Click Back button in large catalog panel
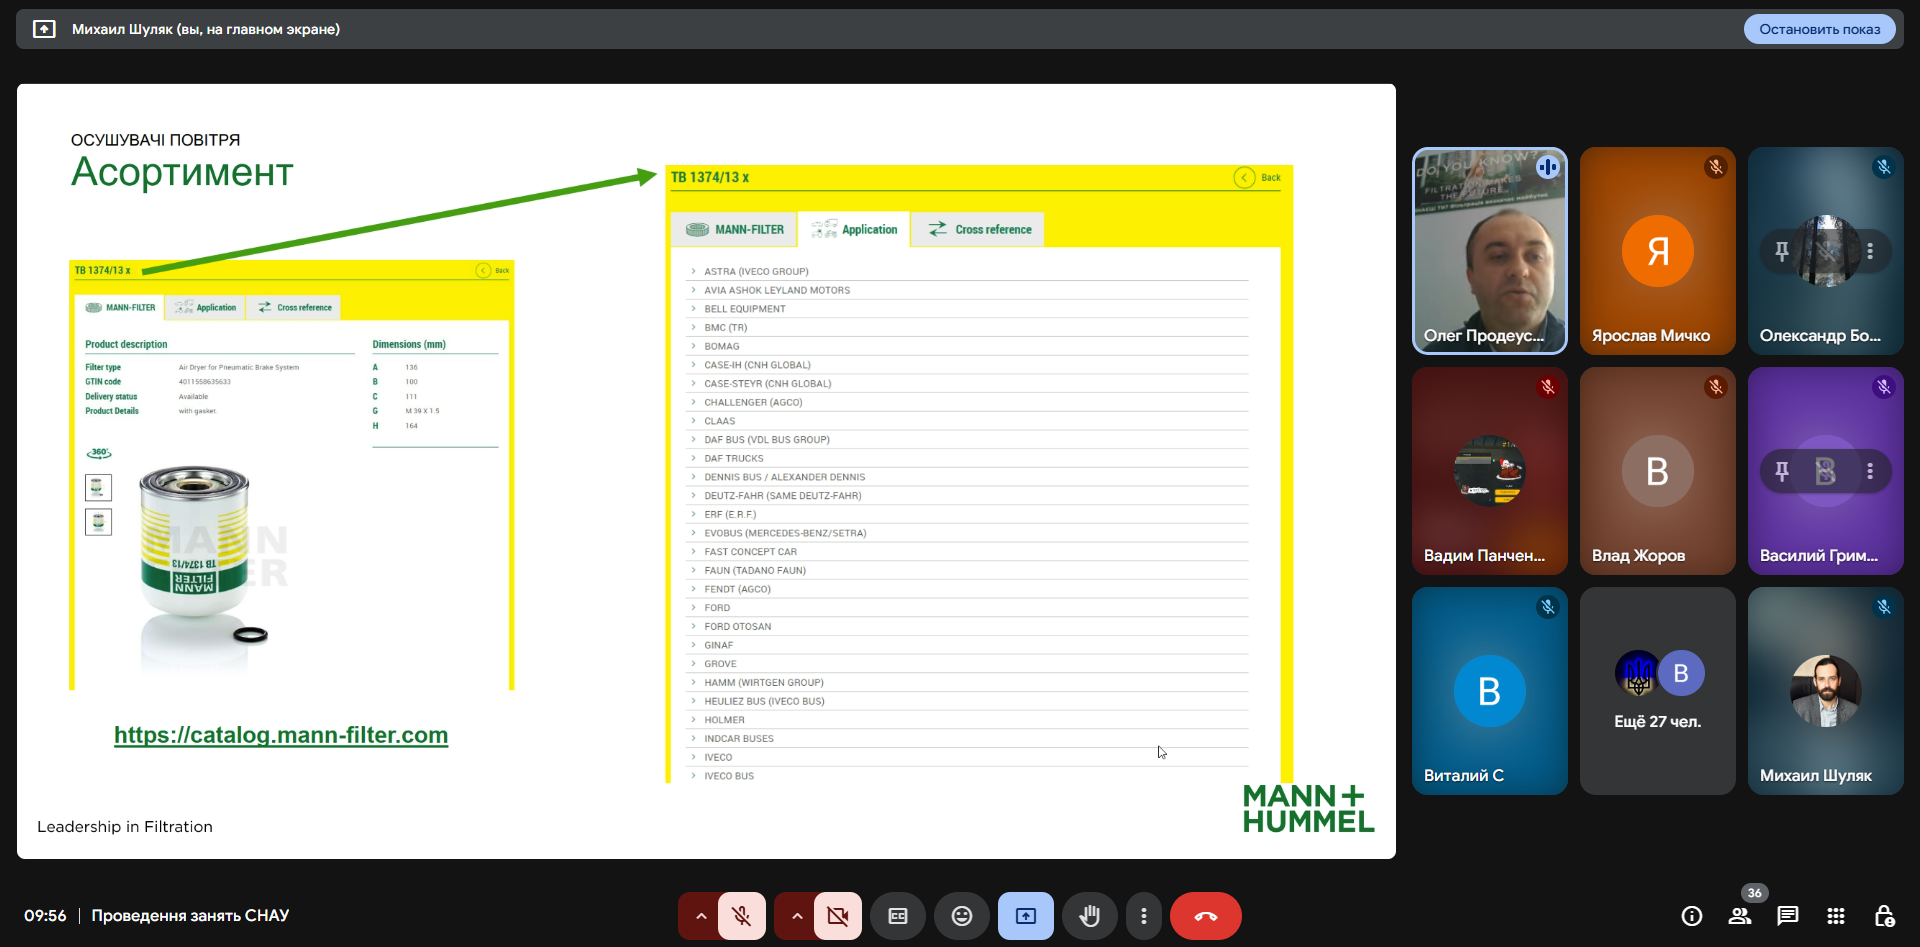 (1258, 177)
